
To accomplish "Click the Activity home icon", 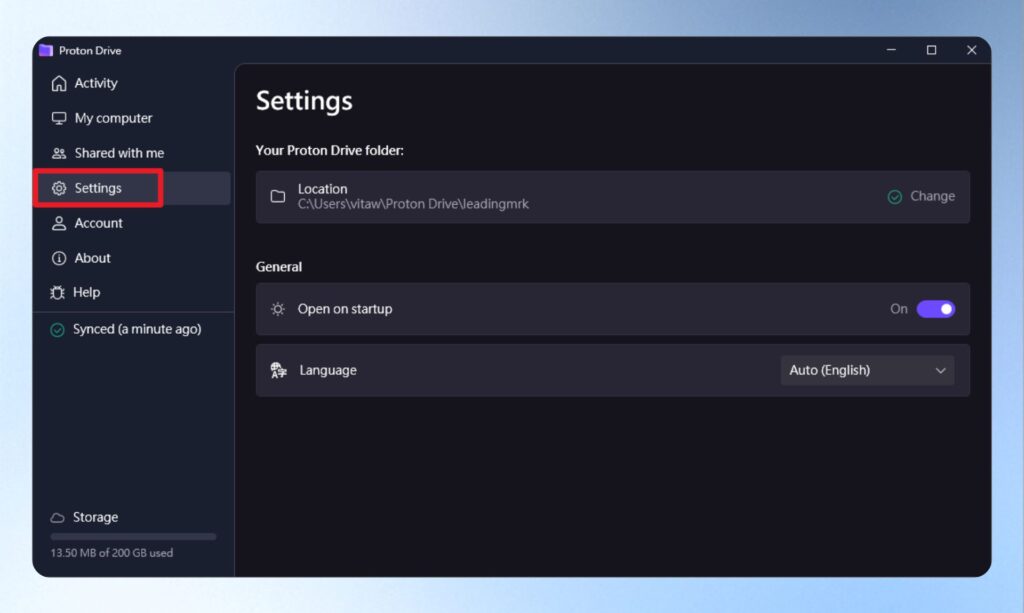I will 59,84.
